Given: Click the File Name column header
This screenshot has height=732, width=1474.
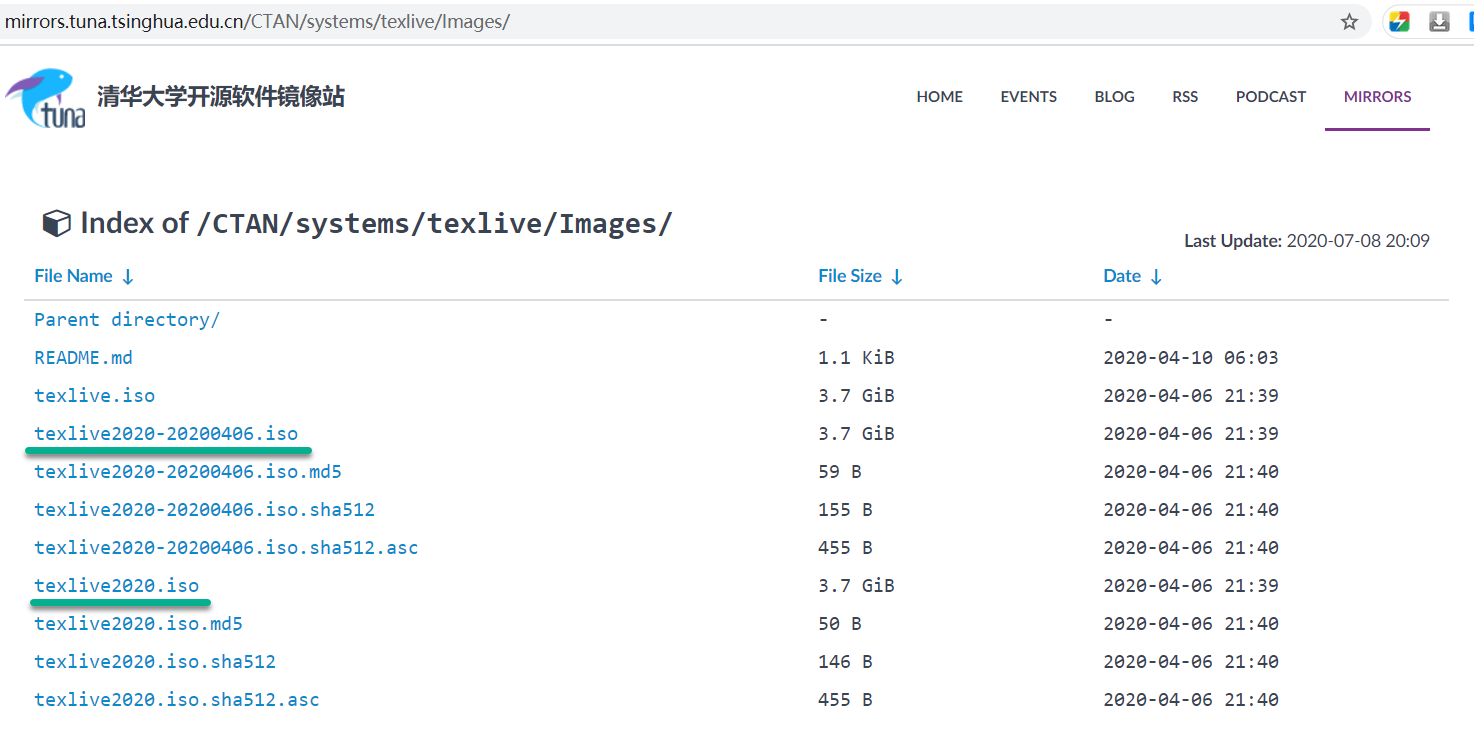Looking at the screenshot, I should point(74,276).
